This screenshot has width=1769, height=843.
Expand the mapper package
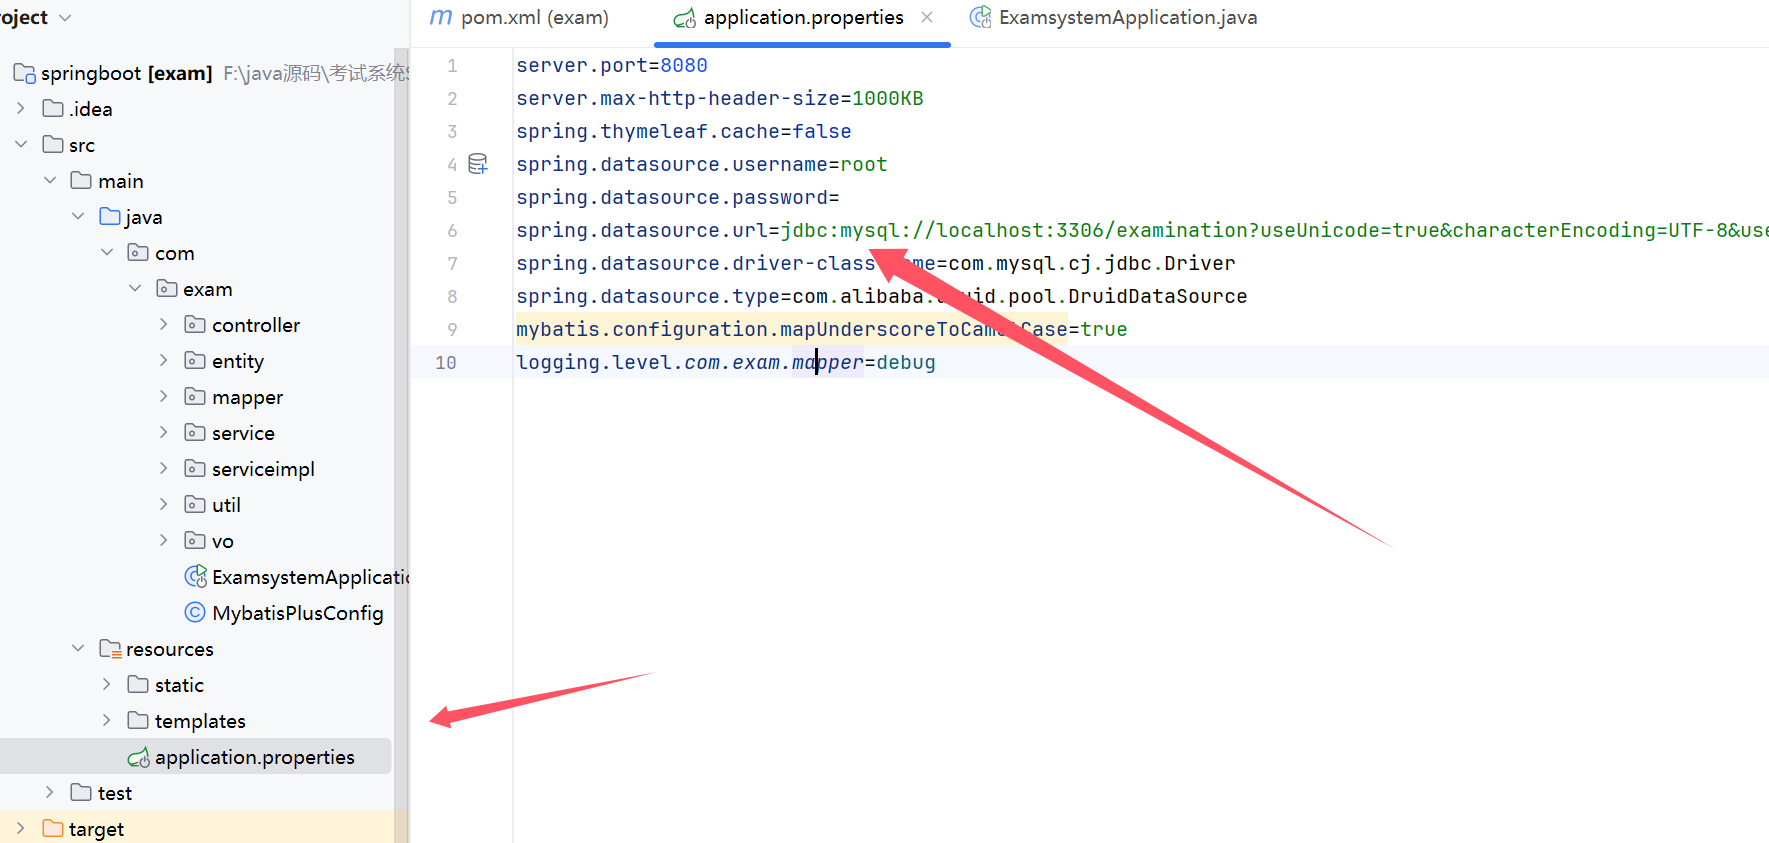tap(164, 397)
